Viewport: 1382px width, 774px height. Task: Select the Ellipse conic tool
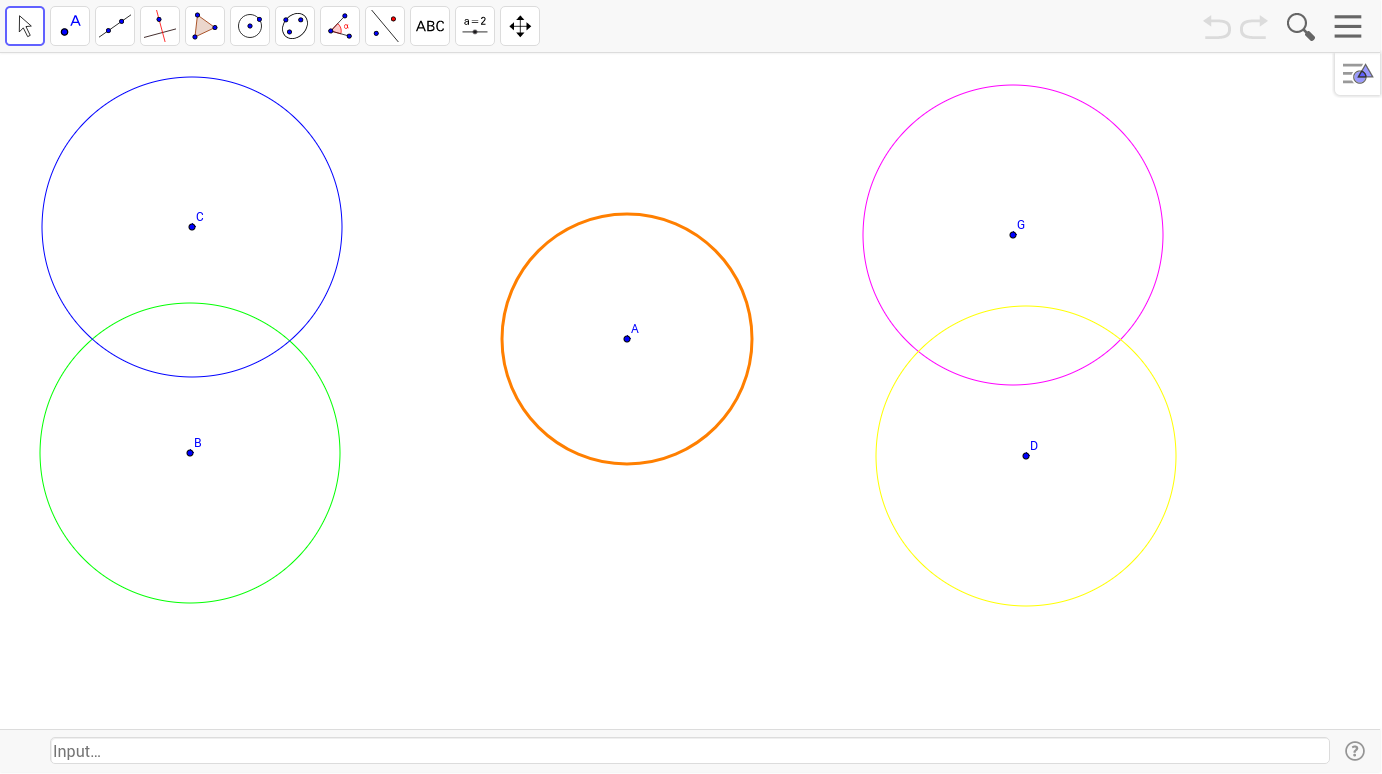tap(295, 26)
